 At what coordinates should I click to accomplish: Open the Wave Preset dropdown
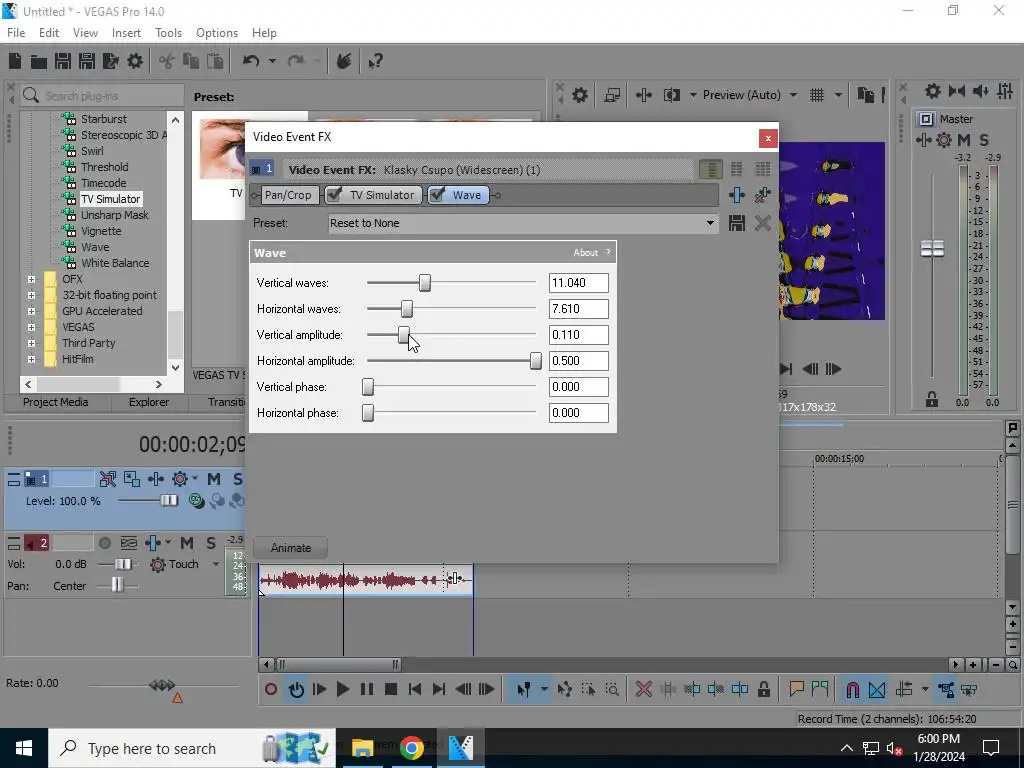pos(710,223)
